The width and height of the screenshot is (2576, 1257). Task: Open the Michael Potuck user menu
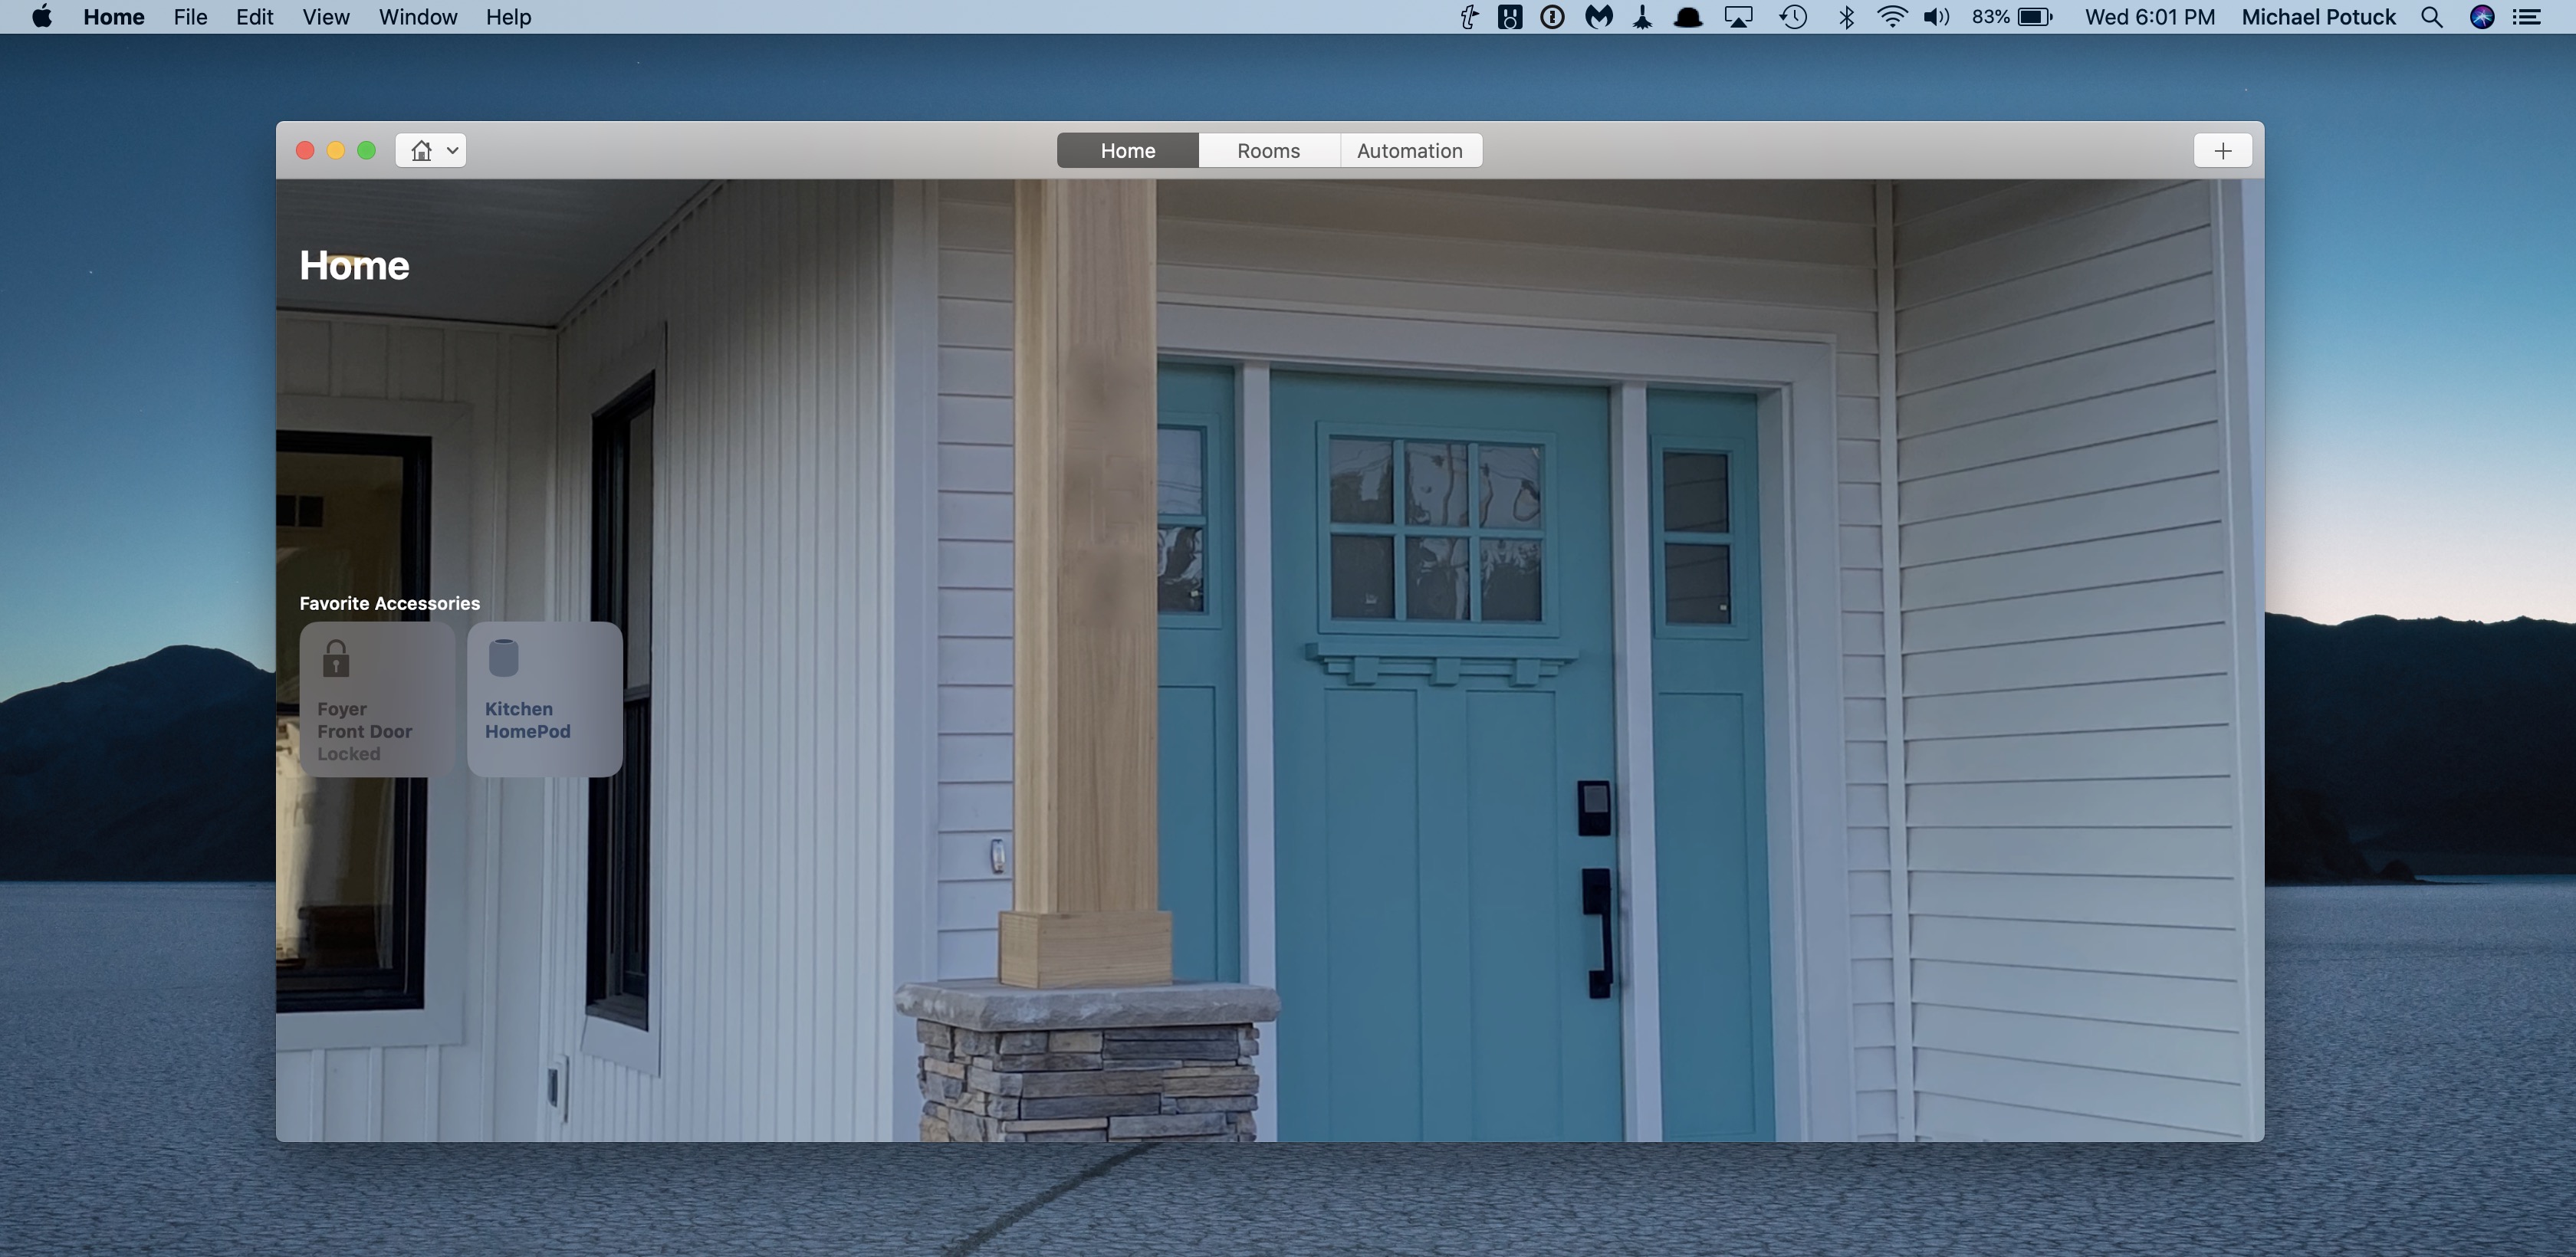pos(2318,17)
